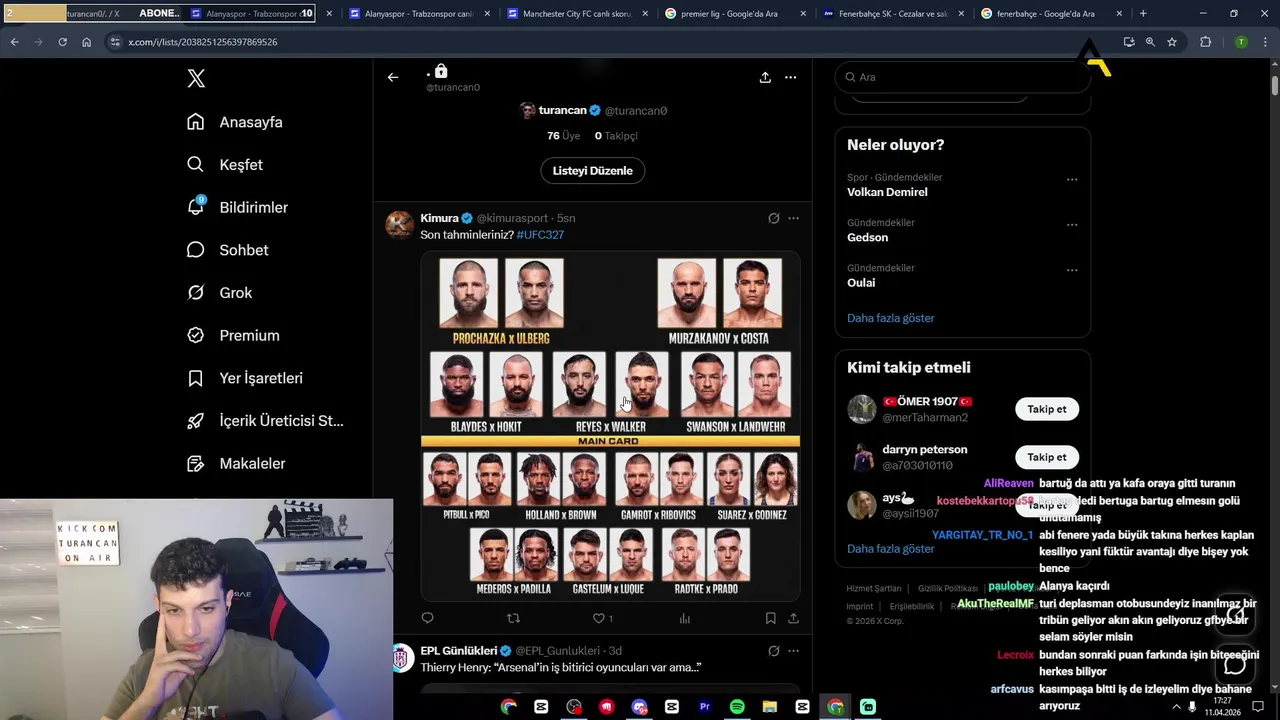1280x720 pixels.
Task: Open Kimura's profile avatar
Action: click(400, 224)
